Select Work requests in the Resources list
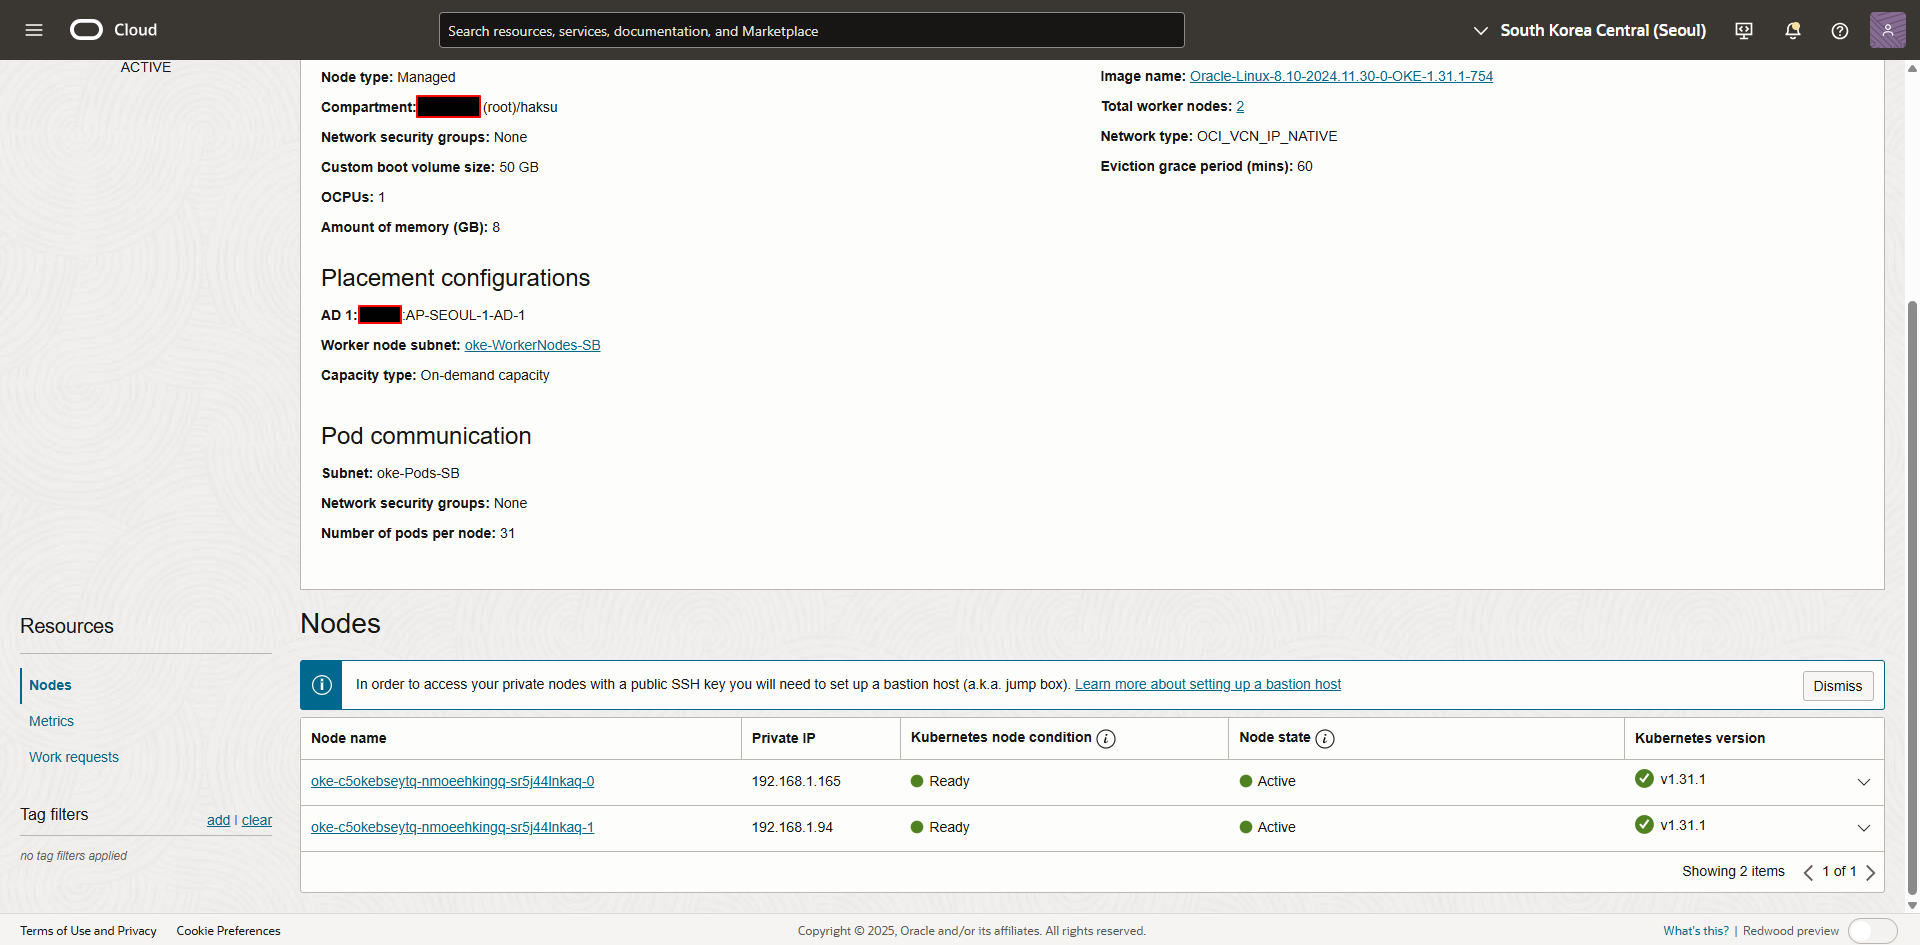 pos(74,757)
